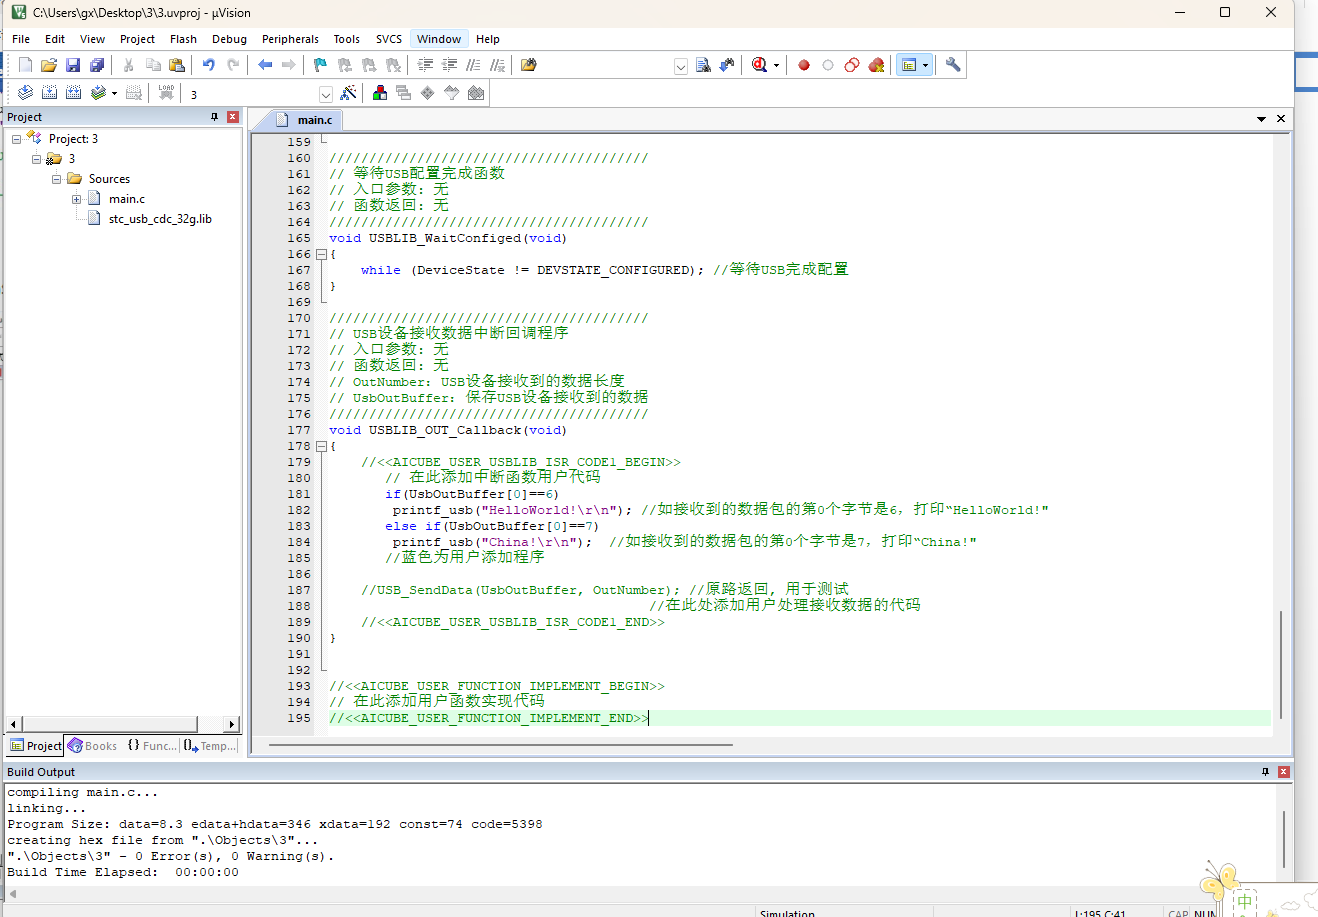The image size is (1318, 917).
Task: Close the Build Output panel
Action: [1284, 772]
